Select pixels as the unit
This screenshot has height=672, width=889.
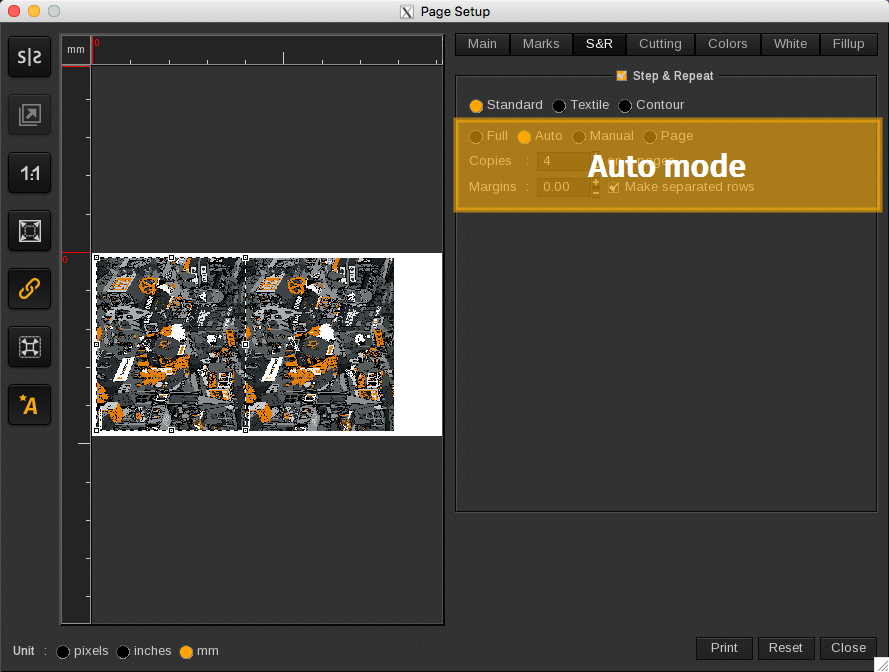[63, 652]
